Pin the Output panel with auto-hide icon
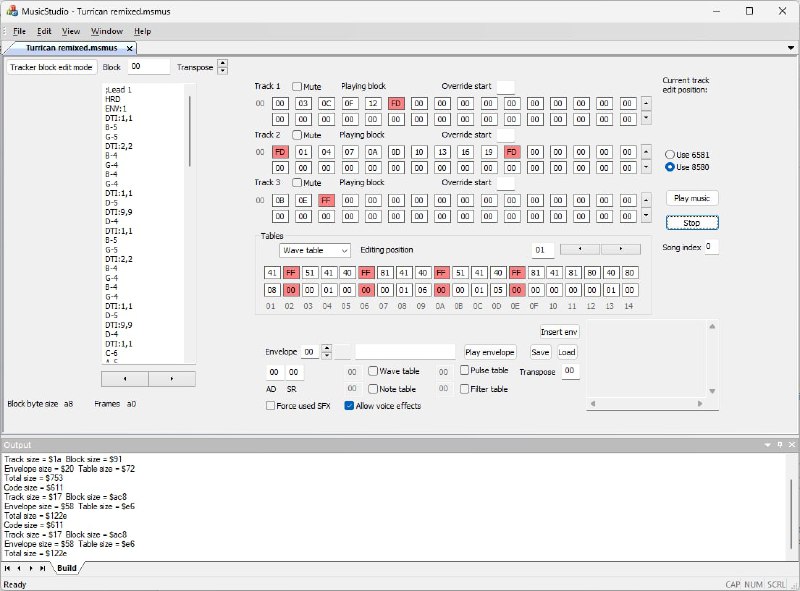Screen dimensions: 800x591 coord(778,444)
